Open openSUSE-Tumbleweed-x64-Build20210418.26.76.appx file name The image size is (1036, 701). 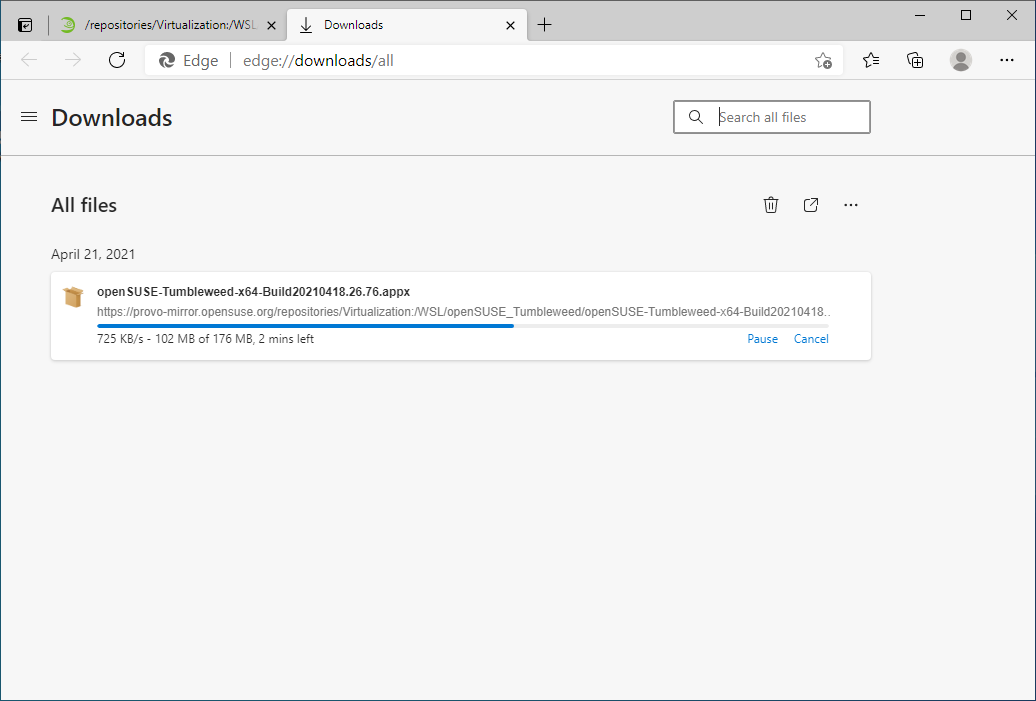[x=254, y=291]
